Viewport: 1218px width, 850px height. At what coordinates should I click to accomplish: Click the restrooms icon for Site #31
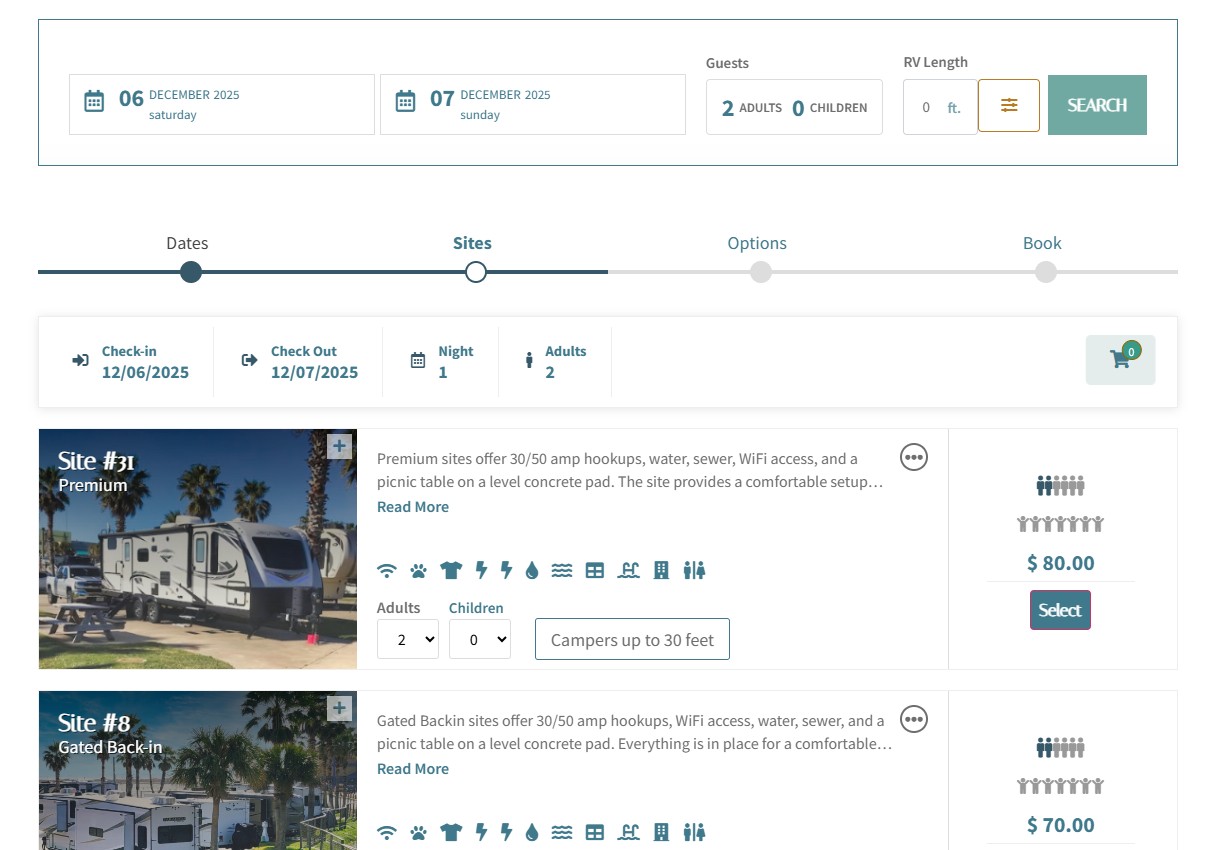694,571
